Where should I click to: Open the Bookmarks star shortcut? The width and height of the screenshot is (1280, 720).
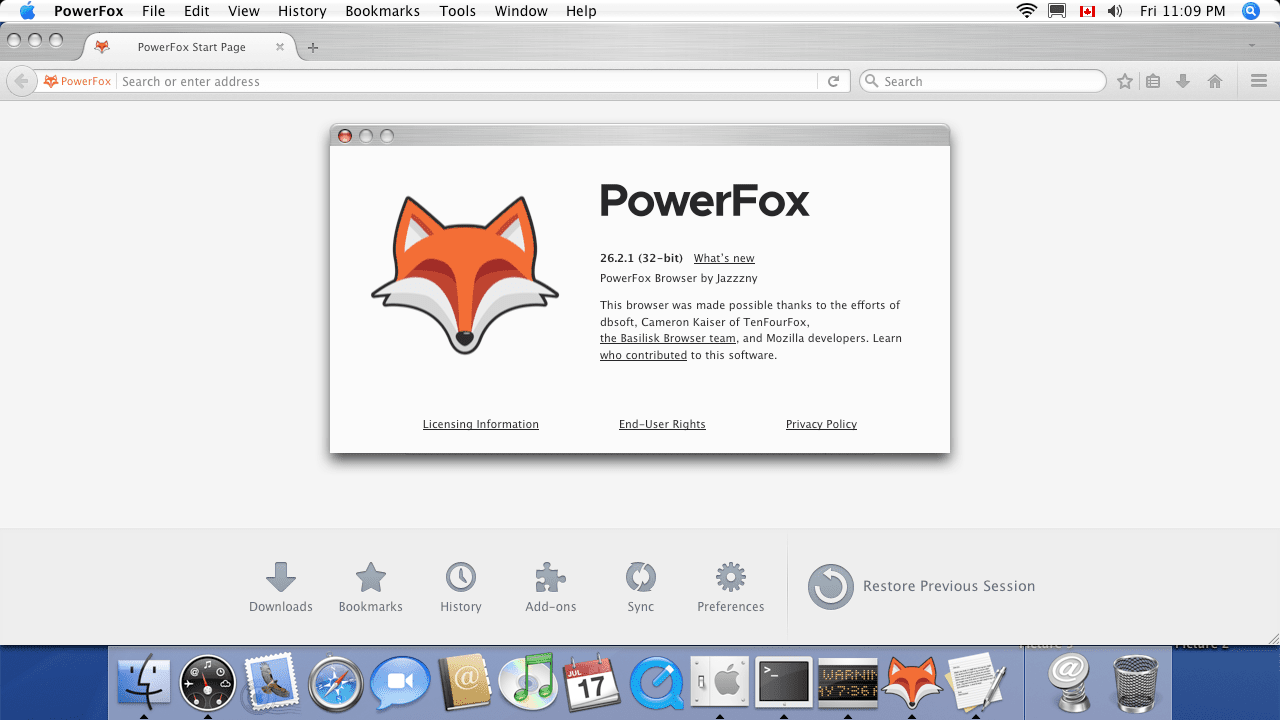click(371, 587)
